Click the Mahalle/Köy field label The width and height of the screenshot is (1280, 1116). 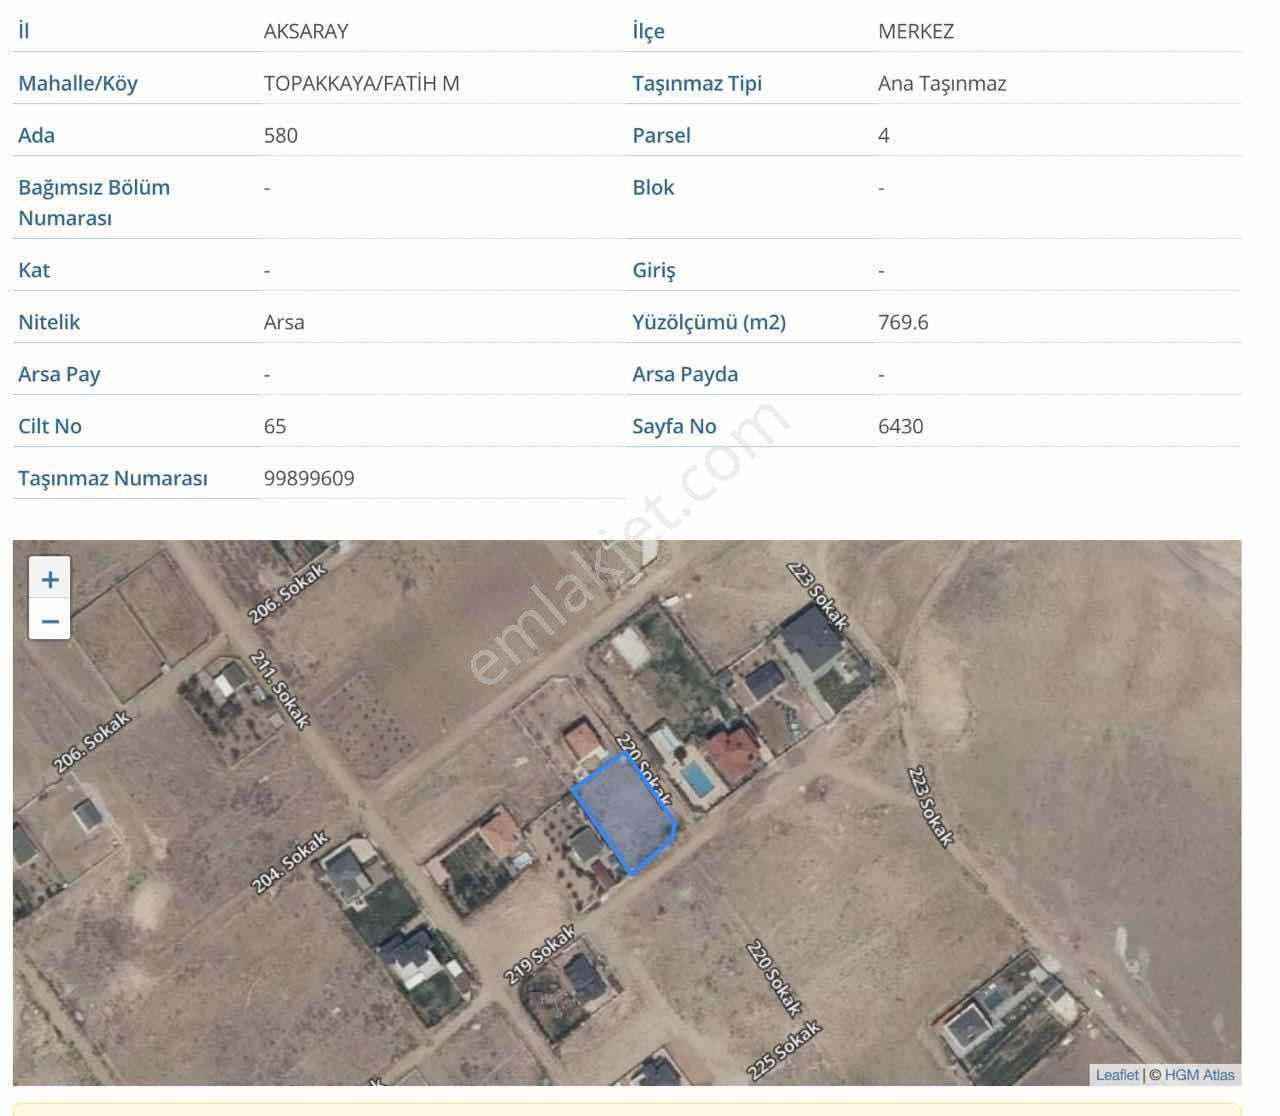[x=78, y=83]
